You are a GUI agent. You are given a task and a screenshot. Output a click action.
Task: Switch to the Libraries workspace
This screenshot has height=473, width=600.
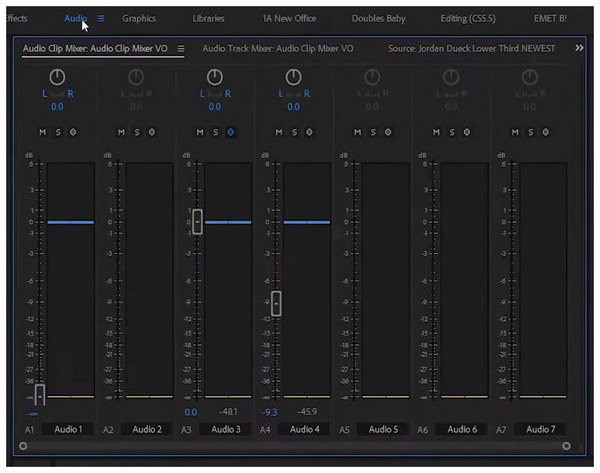pyautogui.click(x=209, y=18)
